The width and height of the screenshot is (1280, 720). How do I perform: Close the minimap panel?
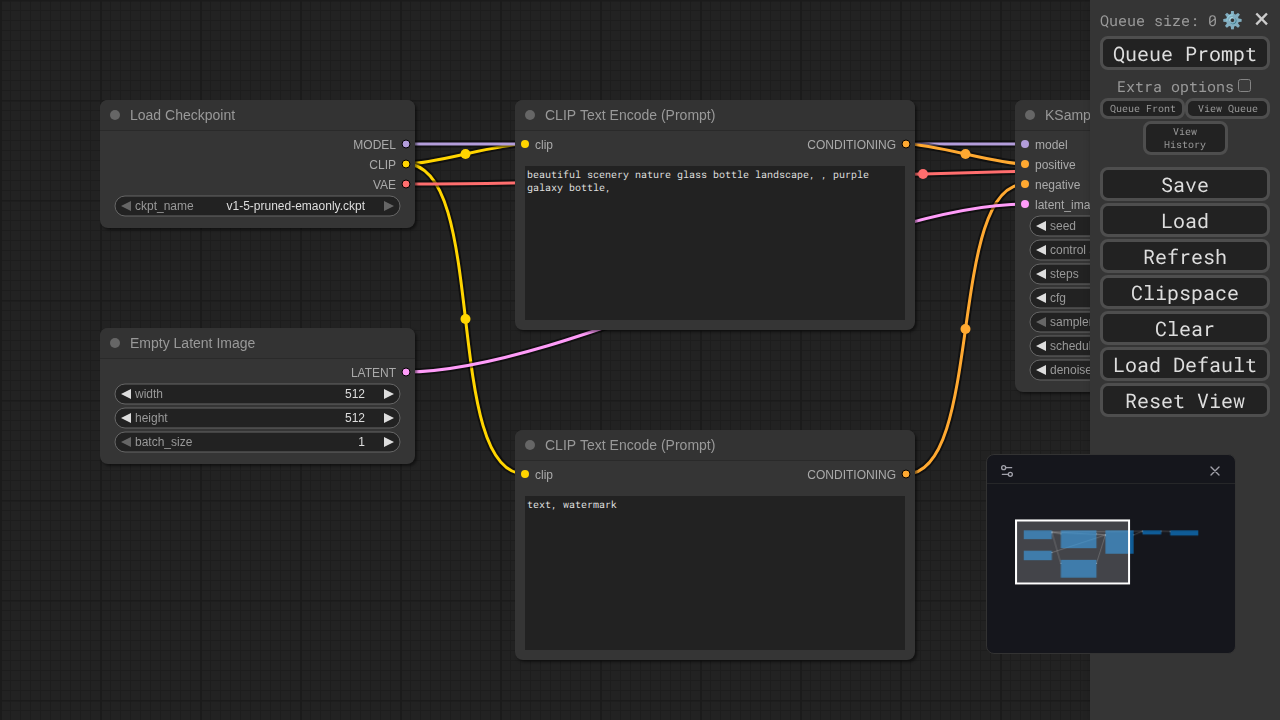(1215, 471)
